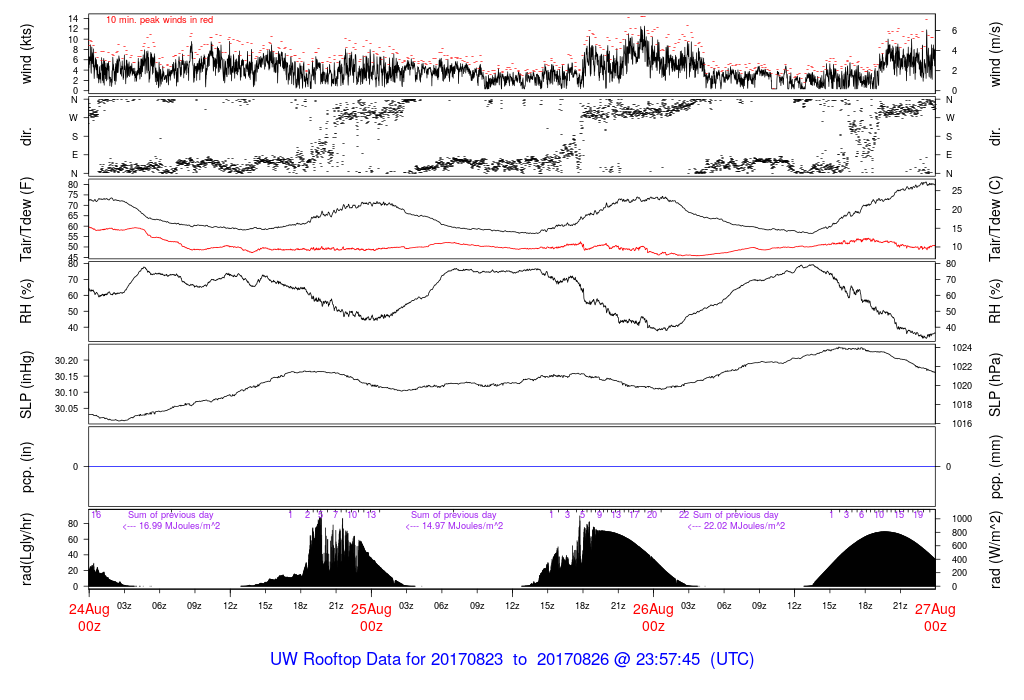This screenshot has width=1024, height=700.
Task: Click the '27Aug 00z' date label
Action: pyautogui.click(x=935, y=617)
